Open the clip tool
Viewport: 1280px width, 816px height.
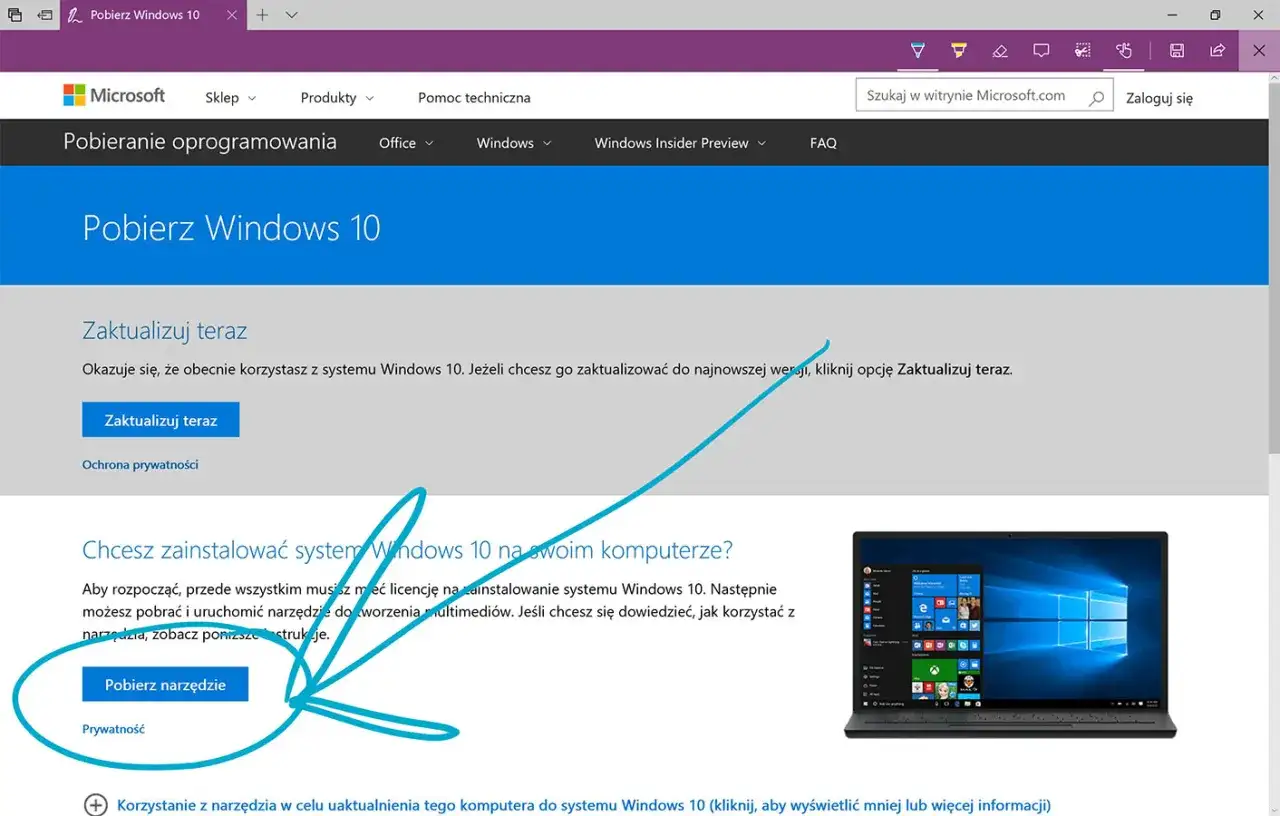(x=1082, y=50)
